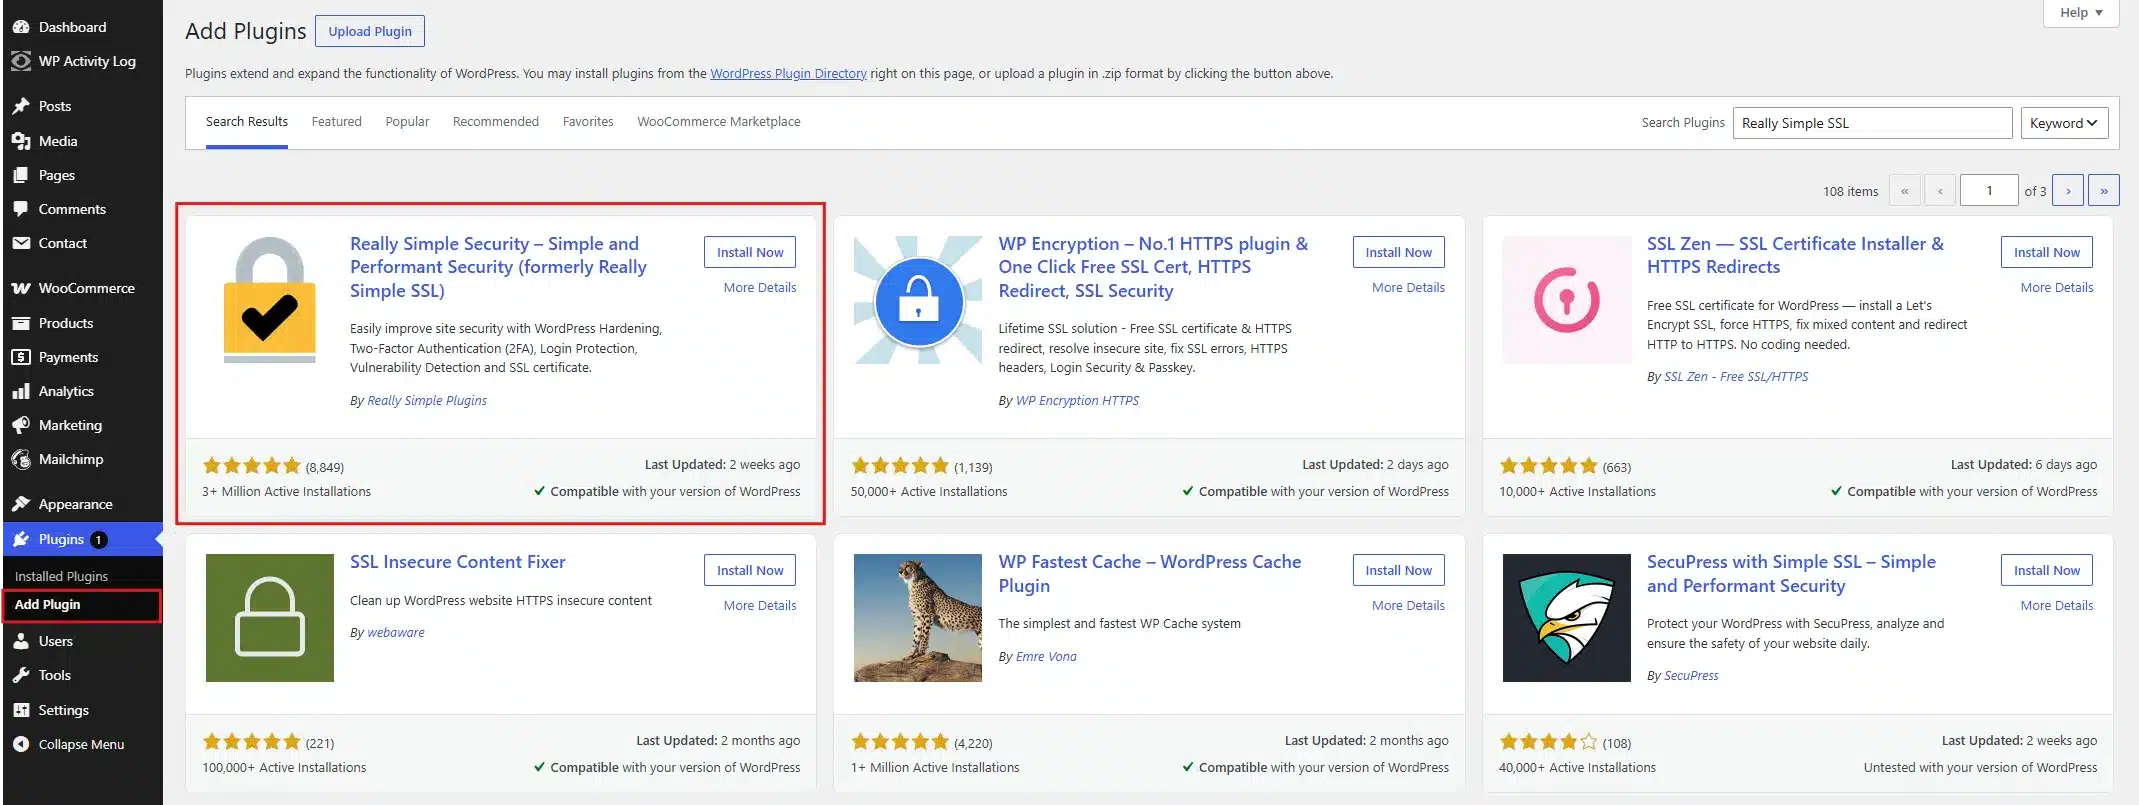2139x805 pixels.
Task: Install SSL Insecure Content Fixer now
Action: 750,570
